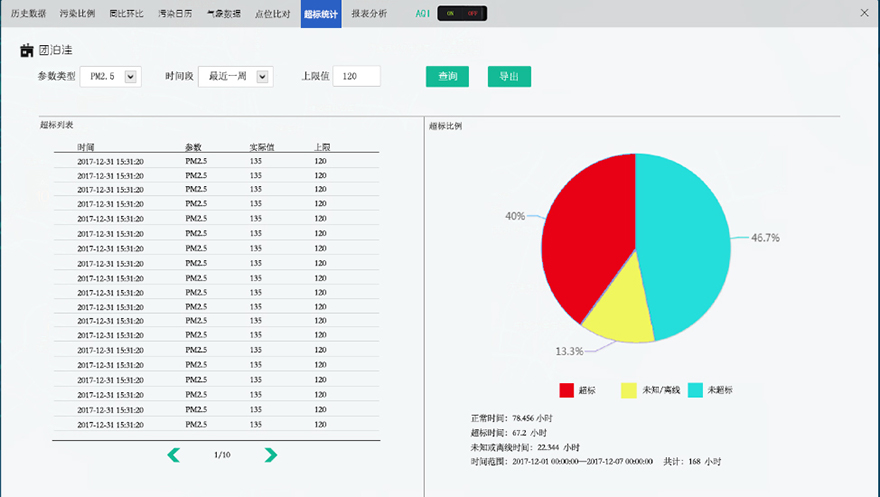Switch to the 历史数据 tab

pyautogui.click(x=28, y=14)
